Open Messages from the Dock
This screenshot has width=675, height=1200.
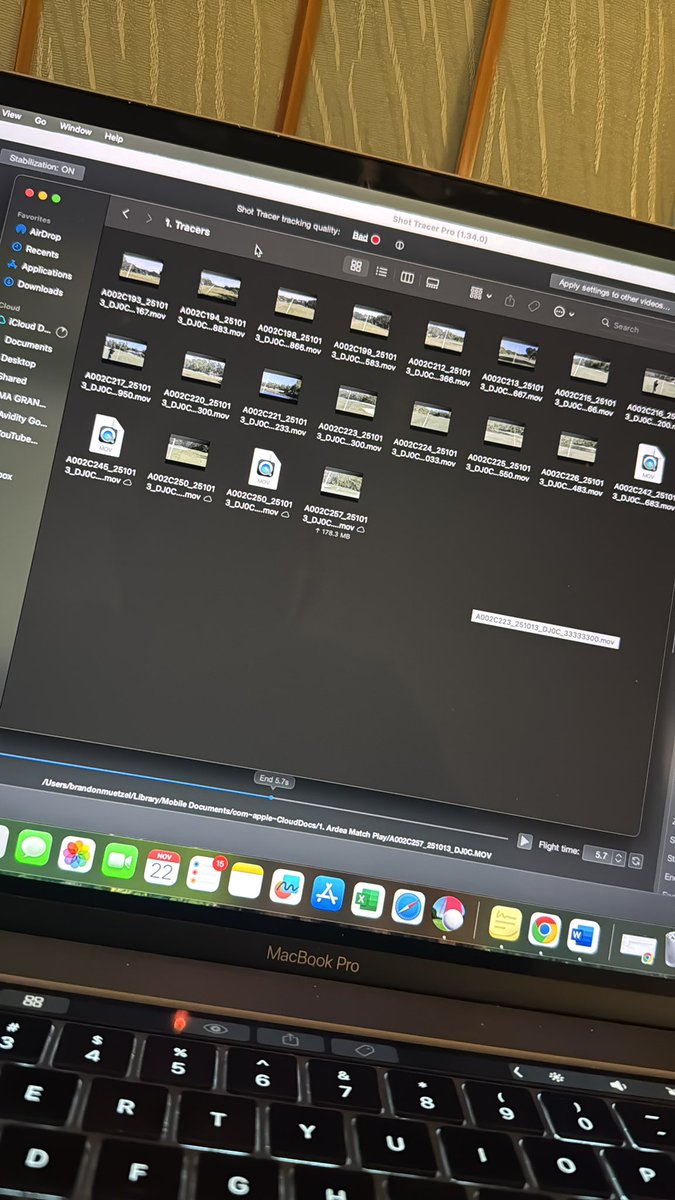(x=33, y=847)
